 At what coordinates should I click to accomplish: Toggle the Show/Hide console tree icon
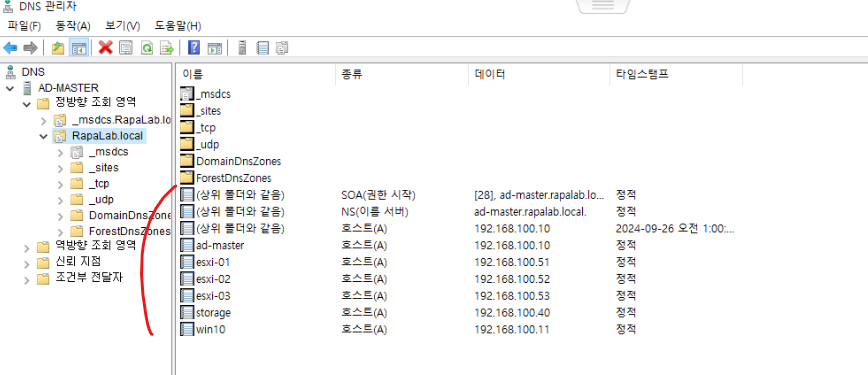(78, 48)
